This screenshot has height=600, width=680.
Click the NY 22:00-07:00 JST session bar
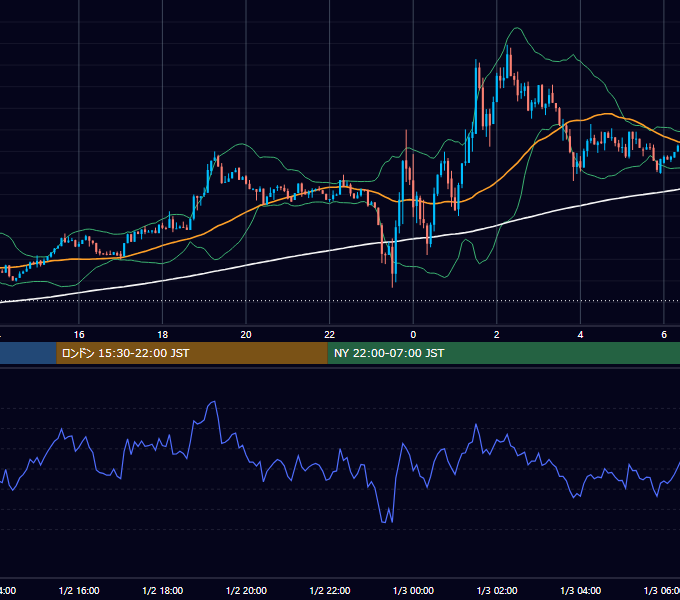(503, 353)
